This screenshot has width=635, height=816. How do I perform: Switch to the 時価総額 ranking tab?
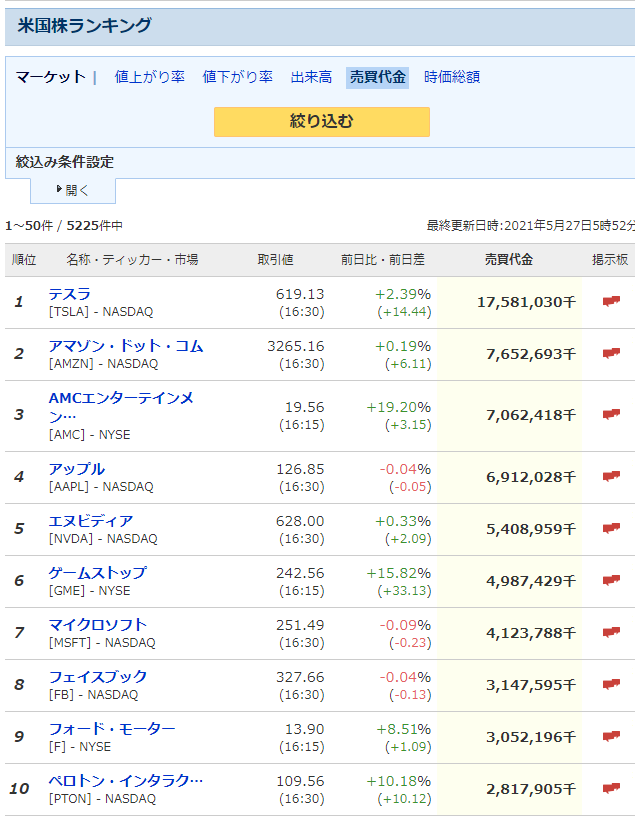coord(452,77)
